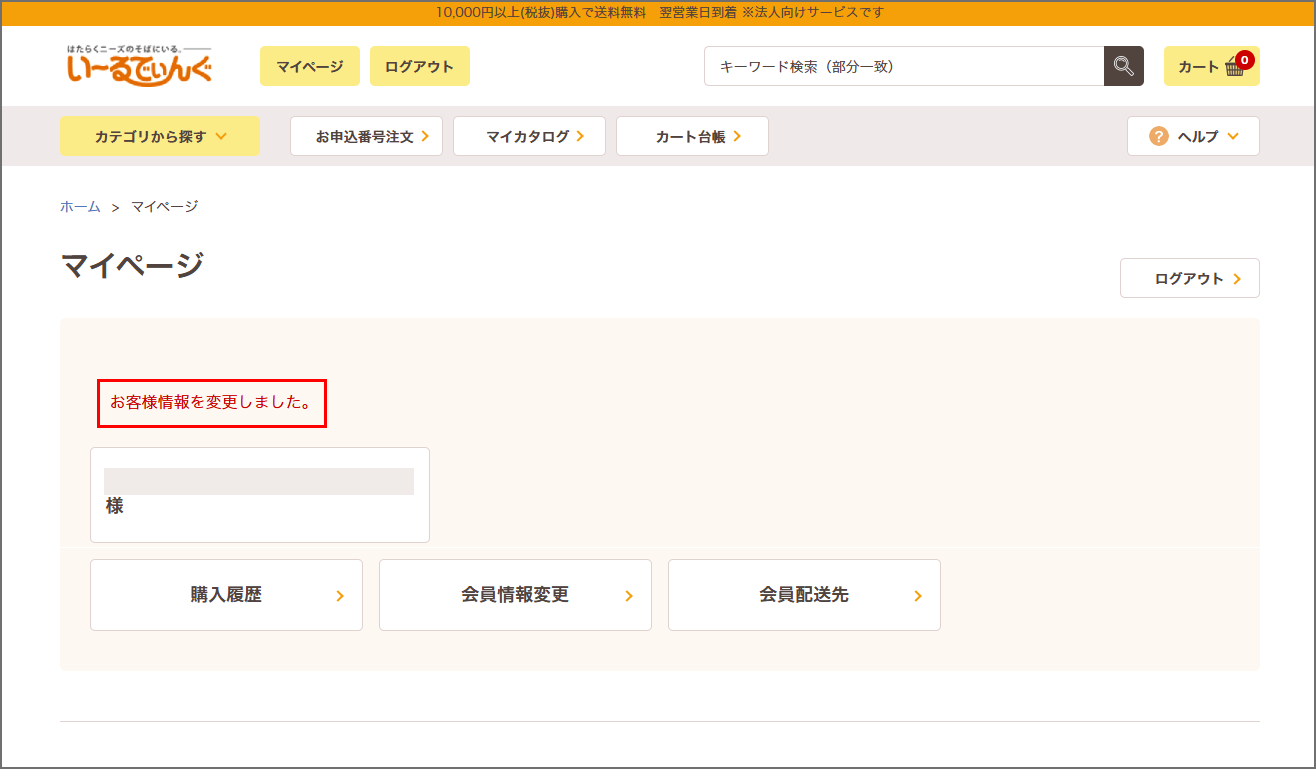This screenshot has height=769, width=1316.
Task: Click the arrow icon on 会員情報変更
Action: click(629, 596)
